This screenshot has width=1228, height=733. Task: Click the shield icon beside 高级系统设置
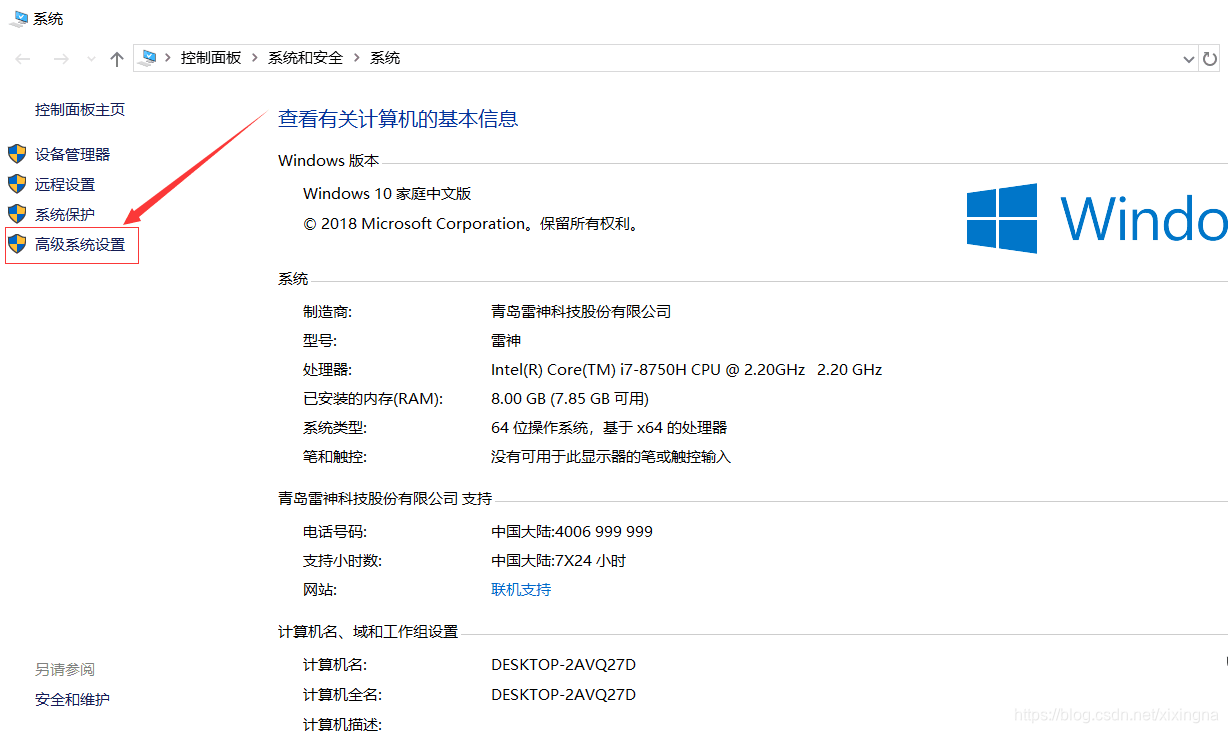[x=17, y=244]
